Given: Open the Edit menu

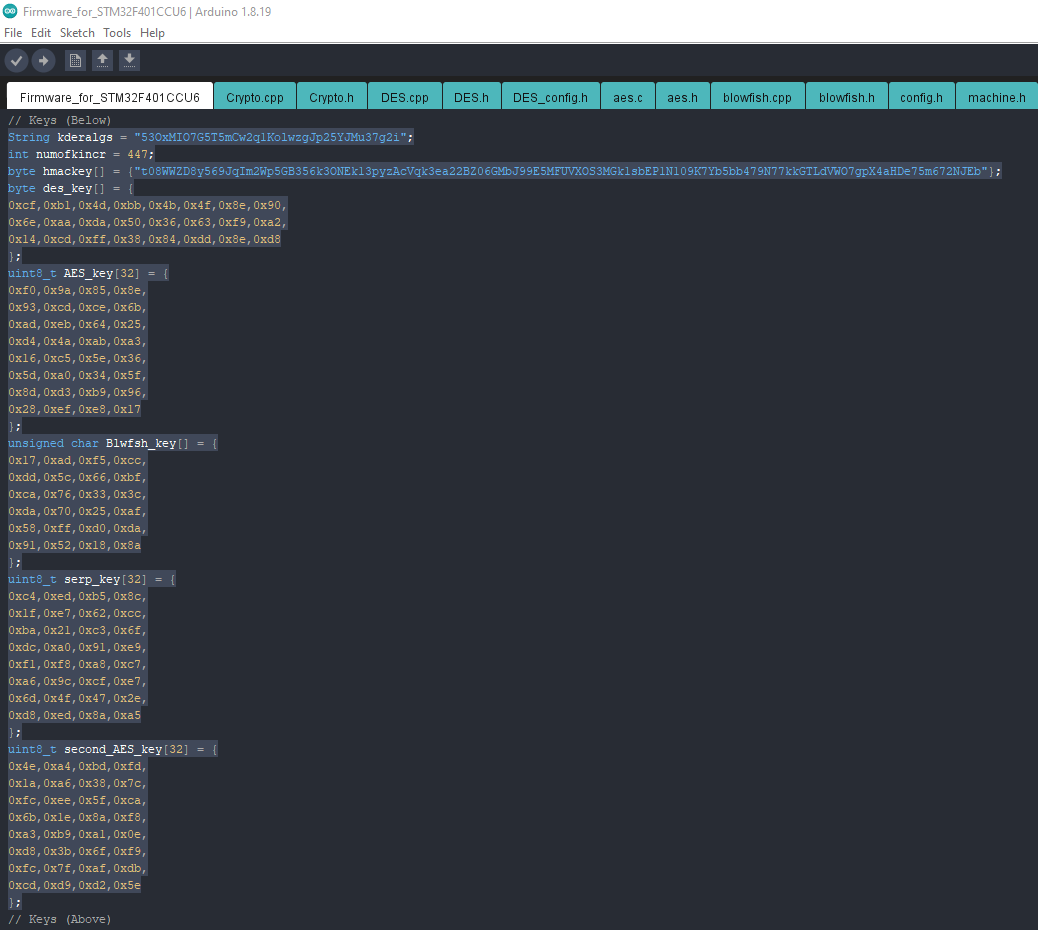Looking at the screenshot, I should pyautogui.click(x=40, y=32).
